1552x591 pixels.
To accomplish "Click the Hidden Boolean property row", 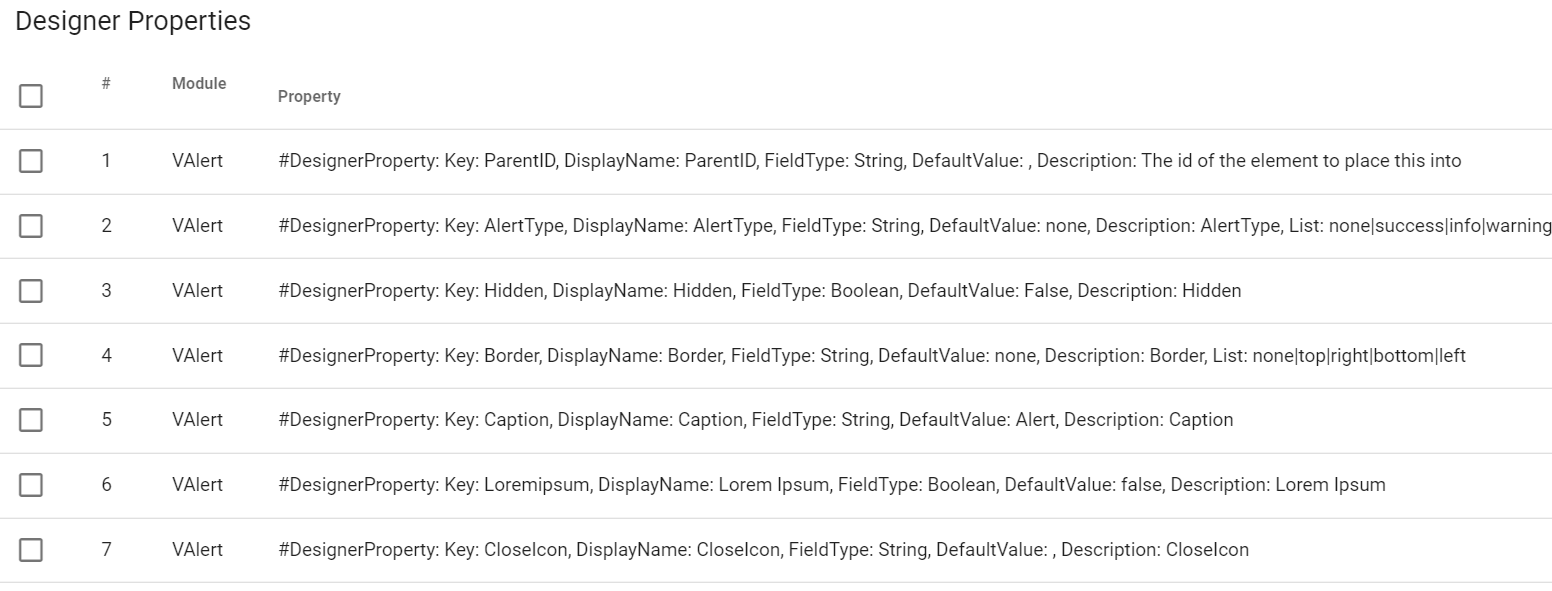I will (x=760, y=291).
